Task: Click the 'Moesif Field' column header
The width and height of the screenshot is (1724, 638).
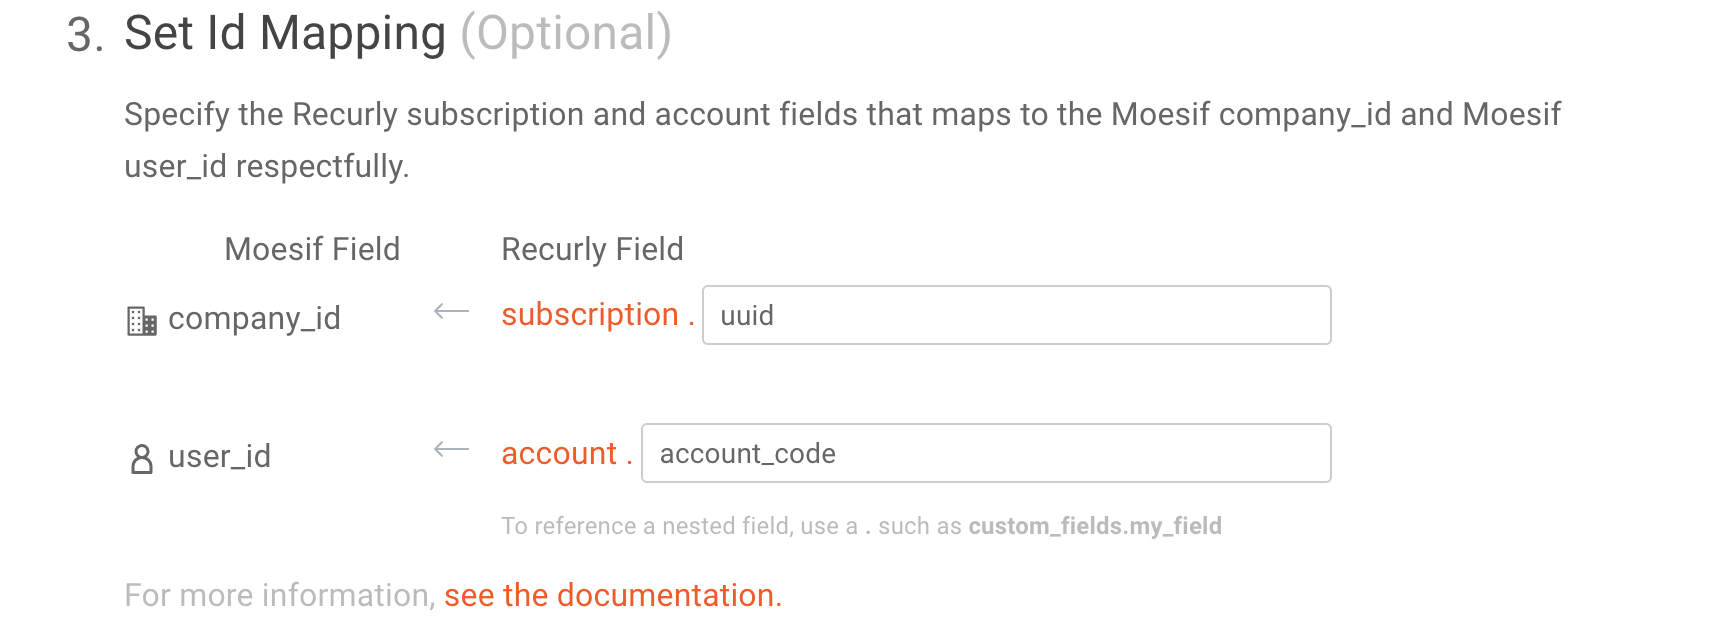Action: [x=312, y=249]
